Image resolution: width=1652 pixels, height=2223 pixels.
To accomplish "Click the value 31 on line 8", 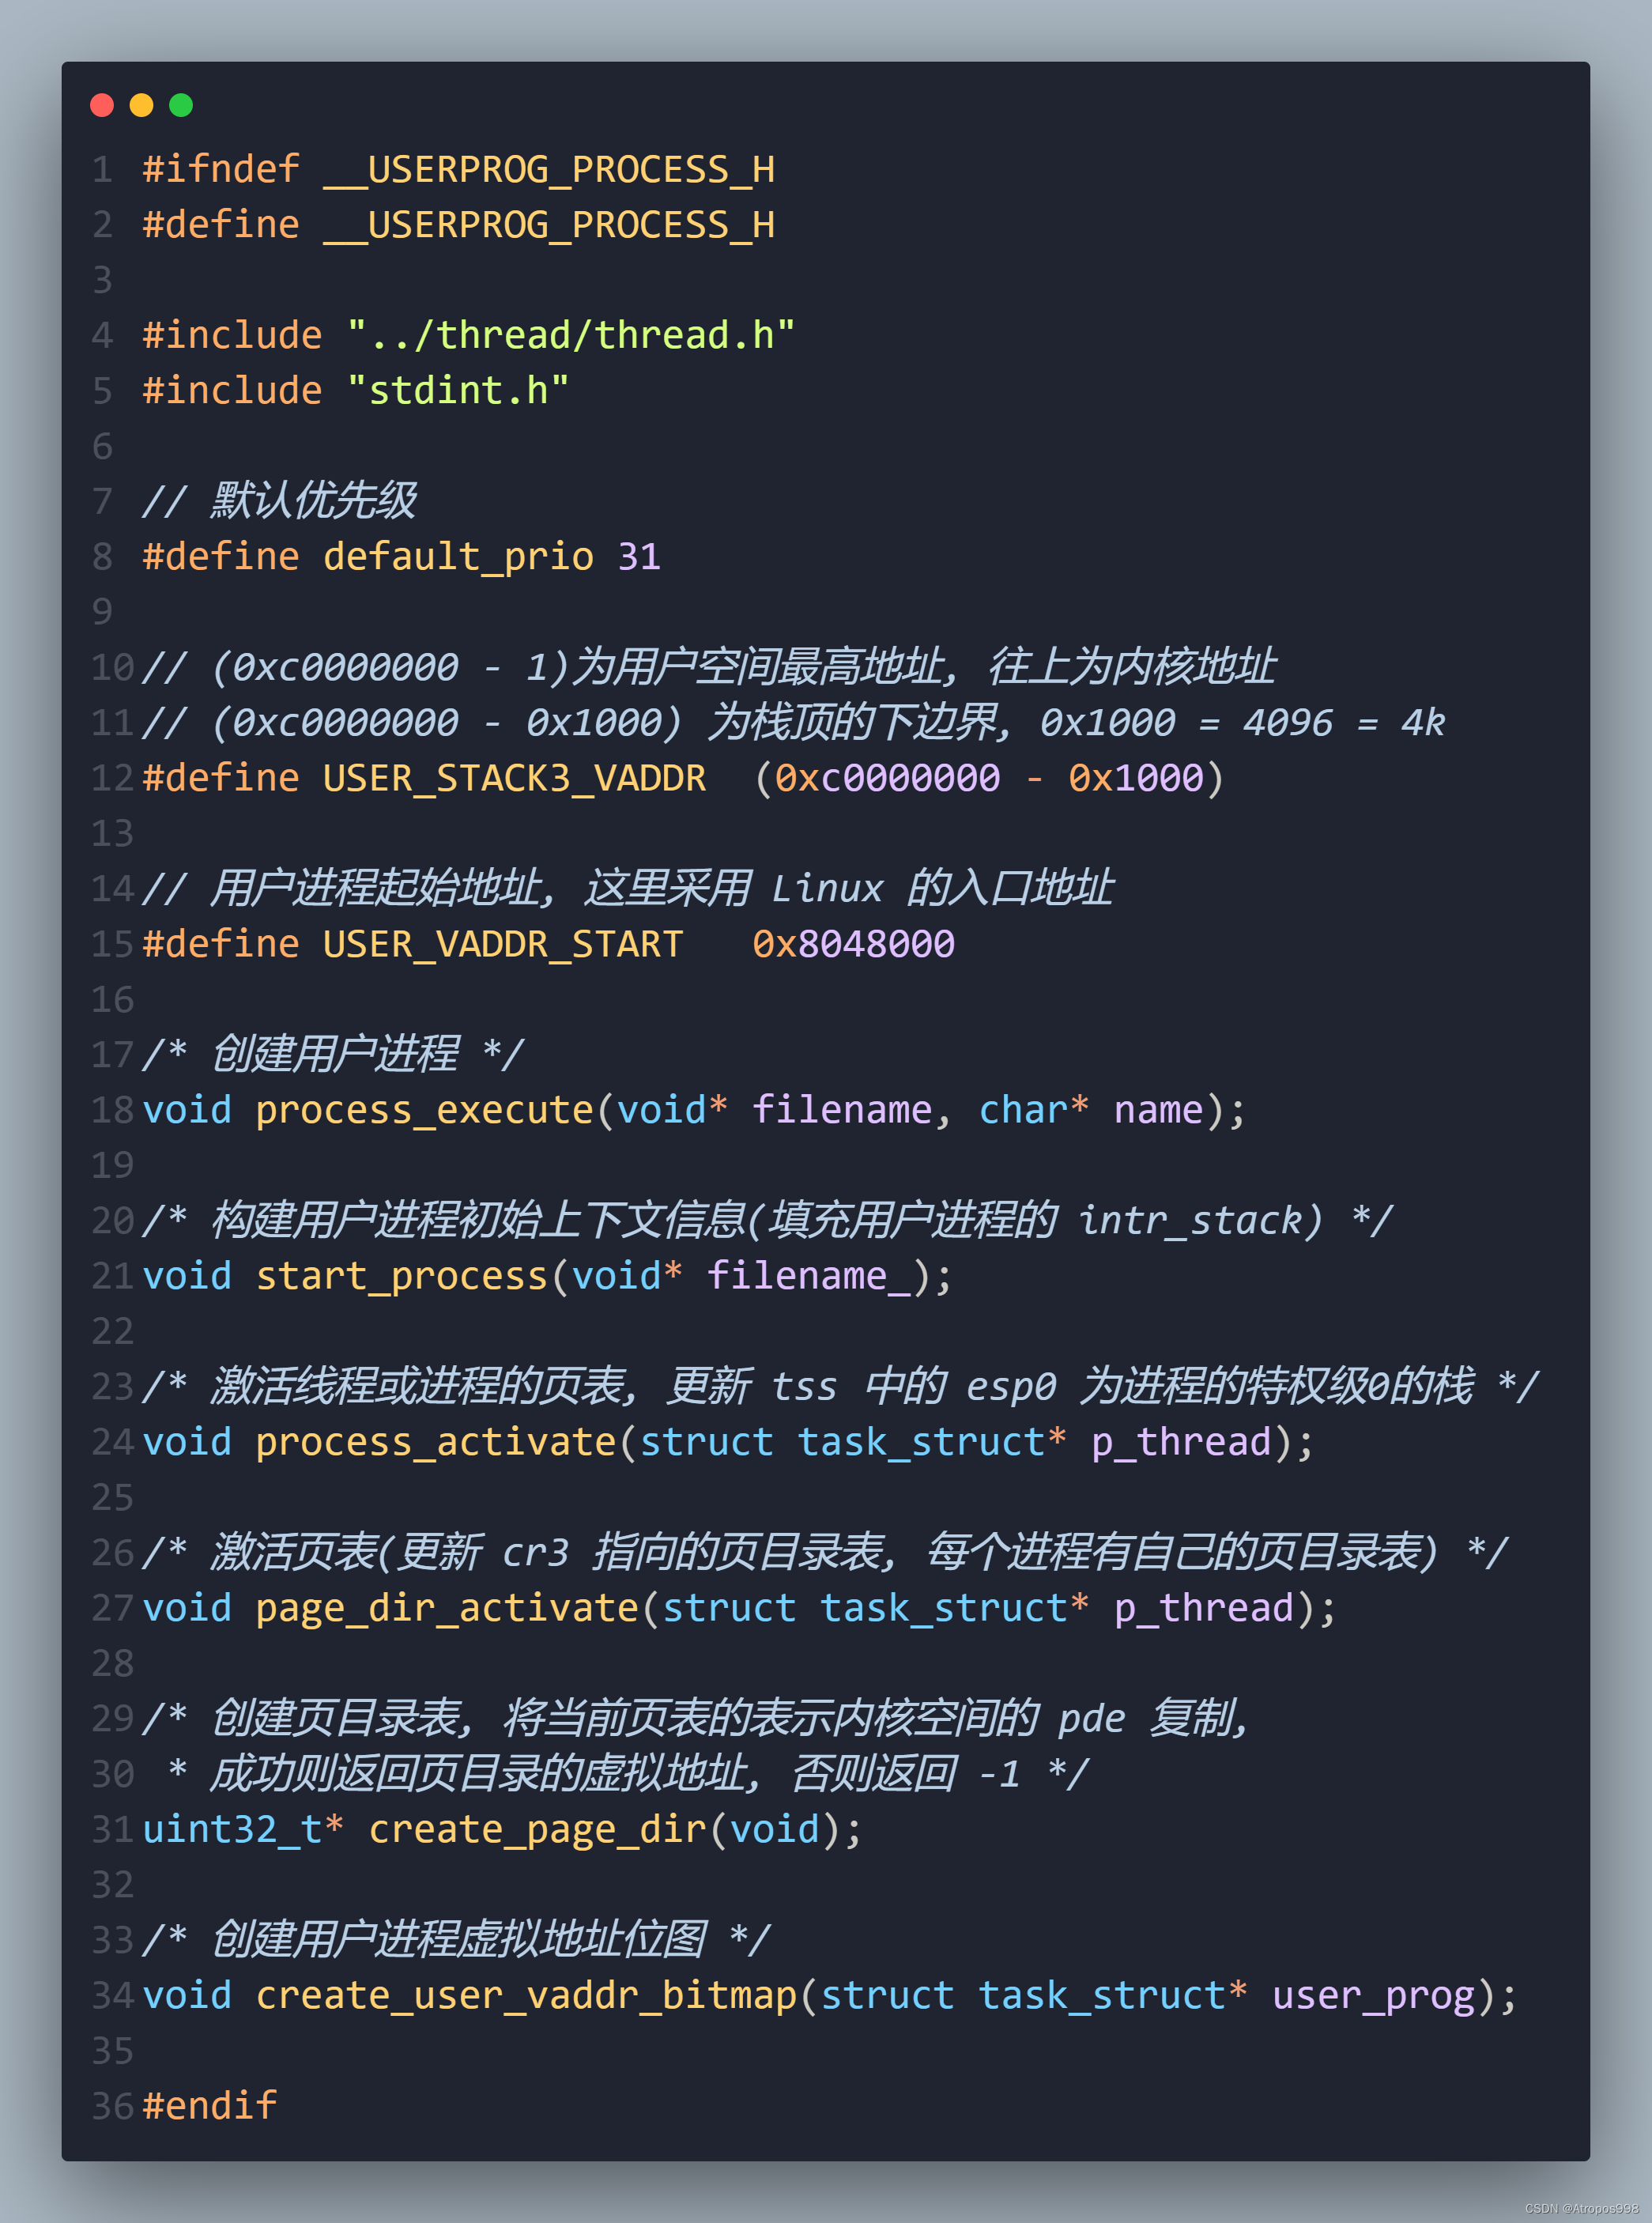I will [639, 557].
